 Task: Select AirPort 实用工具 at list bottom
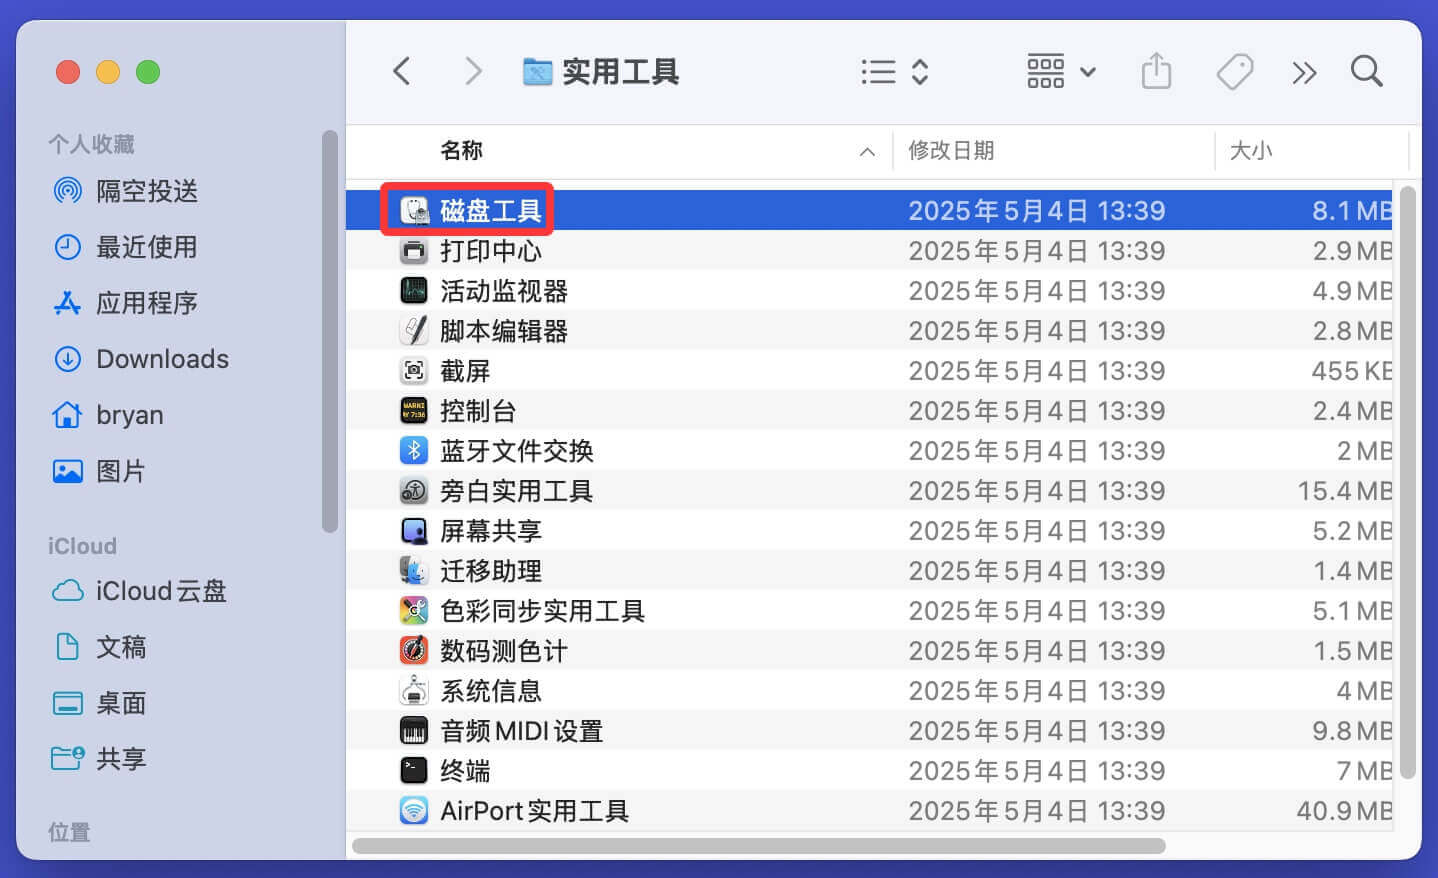(535, 810)
